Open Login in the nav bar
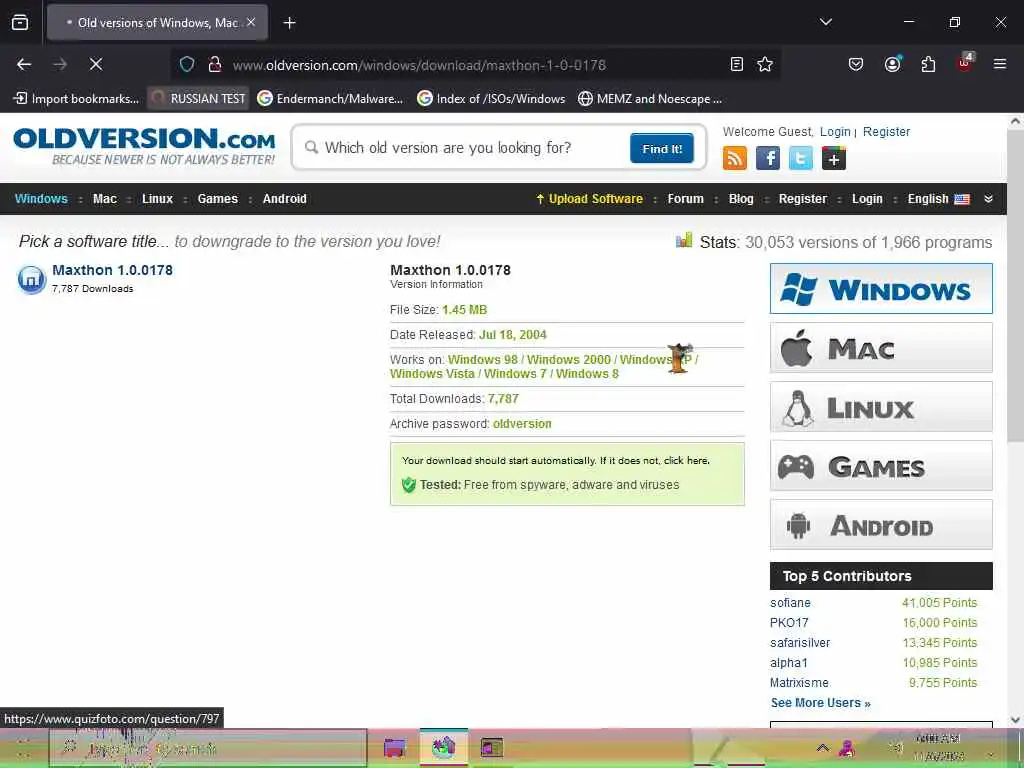Image resolution: width=1024 pixels, height=768 pixels. pyautogui.click(x=867, y=199)
